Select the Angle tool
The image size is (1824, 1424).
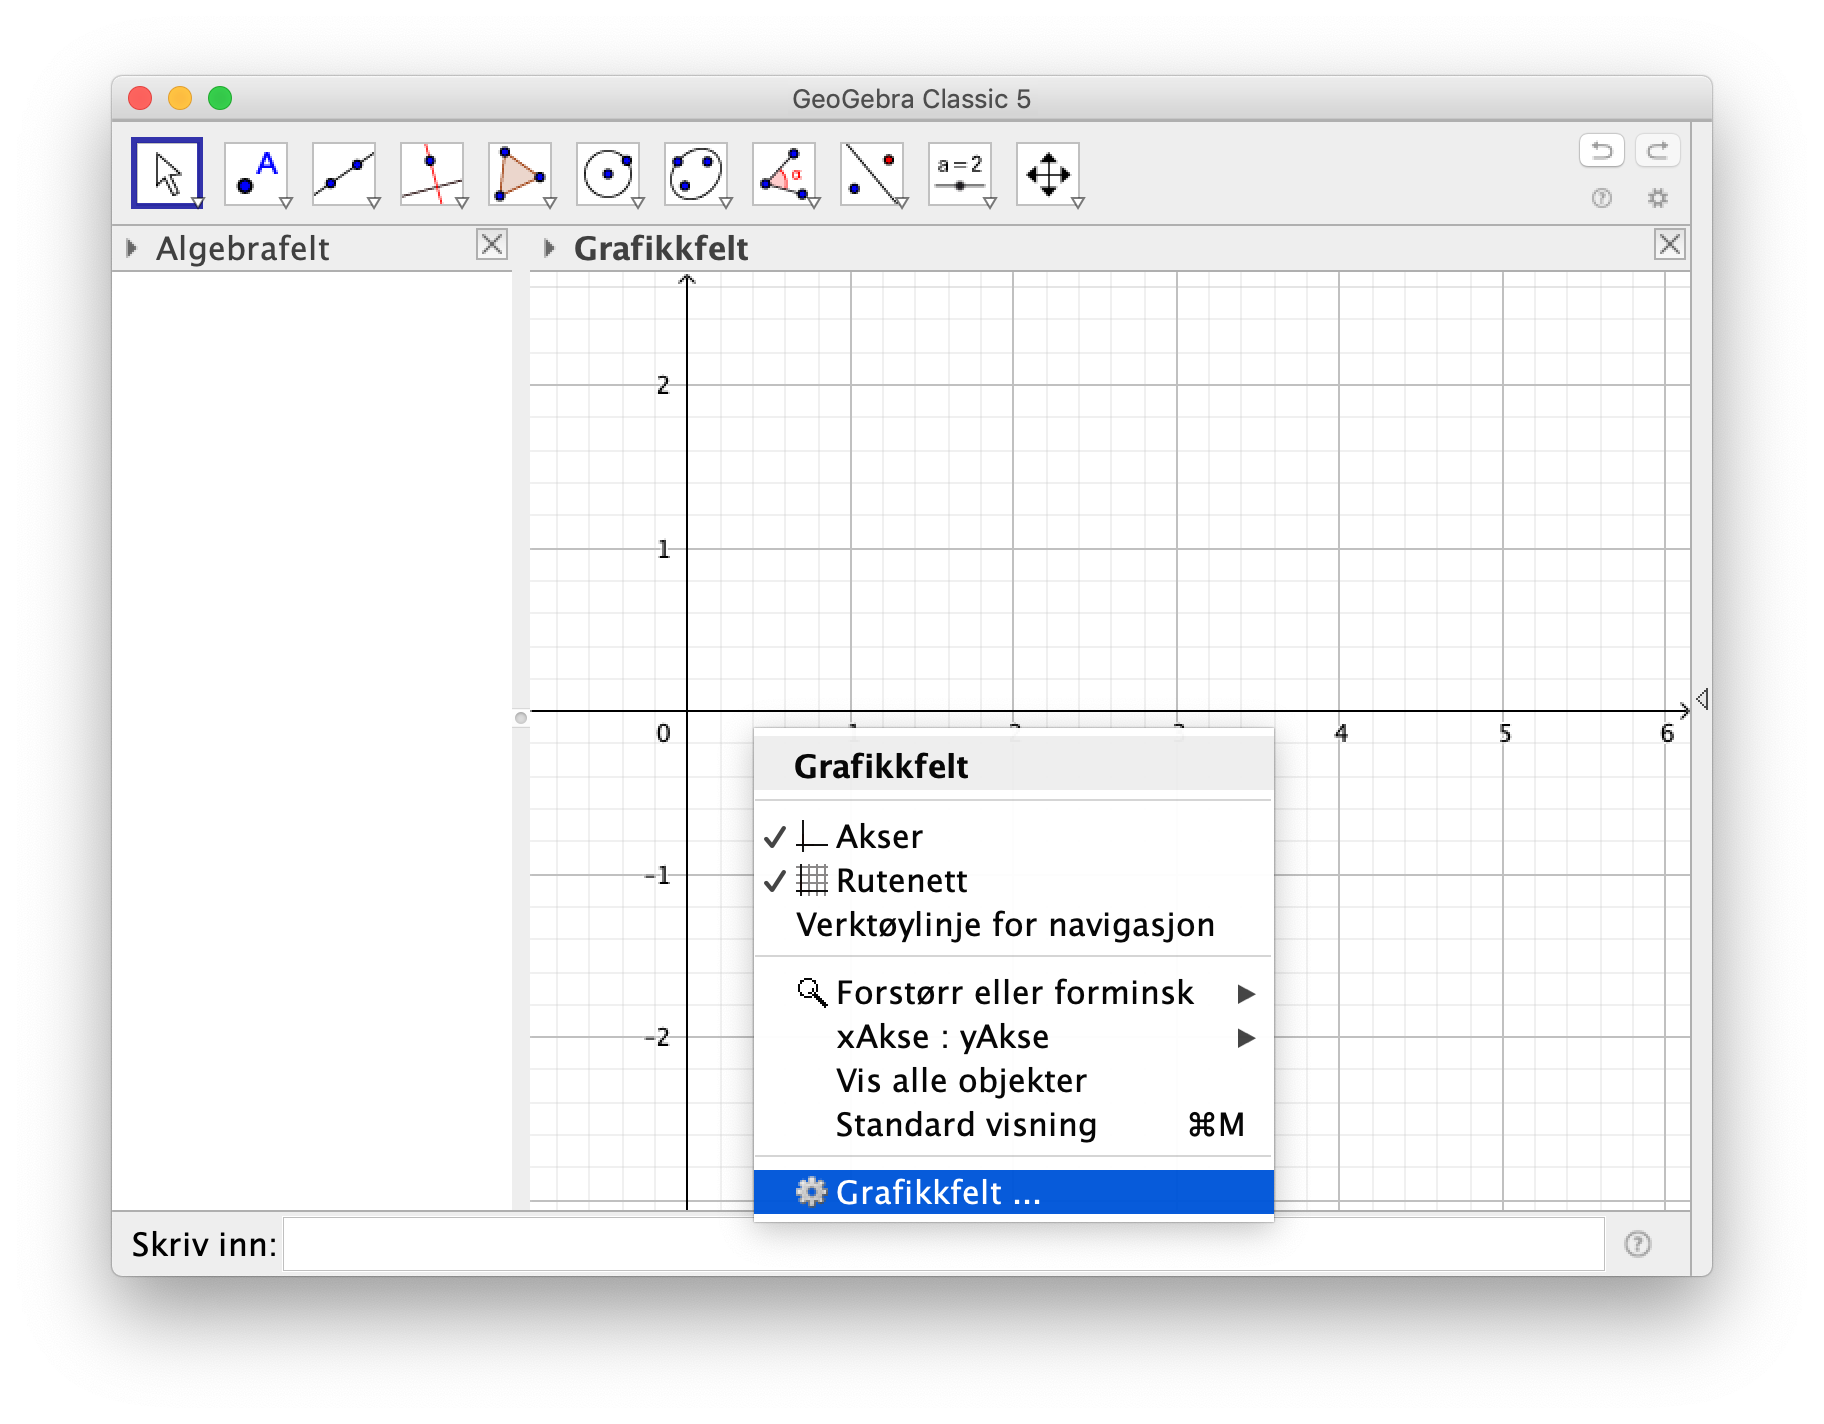click(784, 173)
